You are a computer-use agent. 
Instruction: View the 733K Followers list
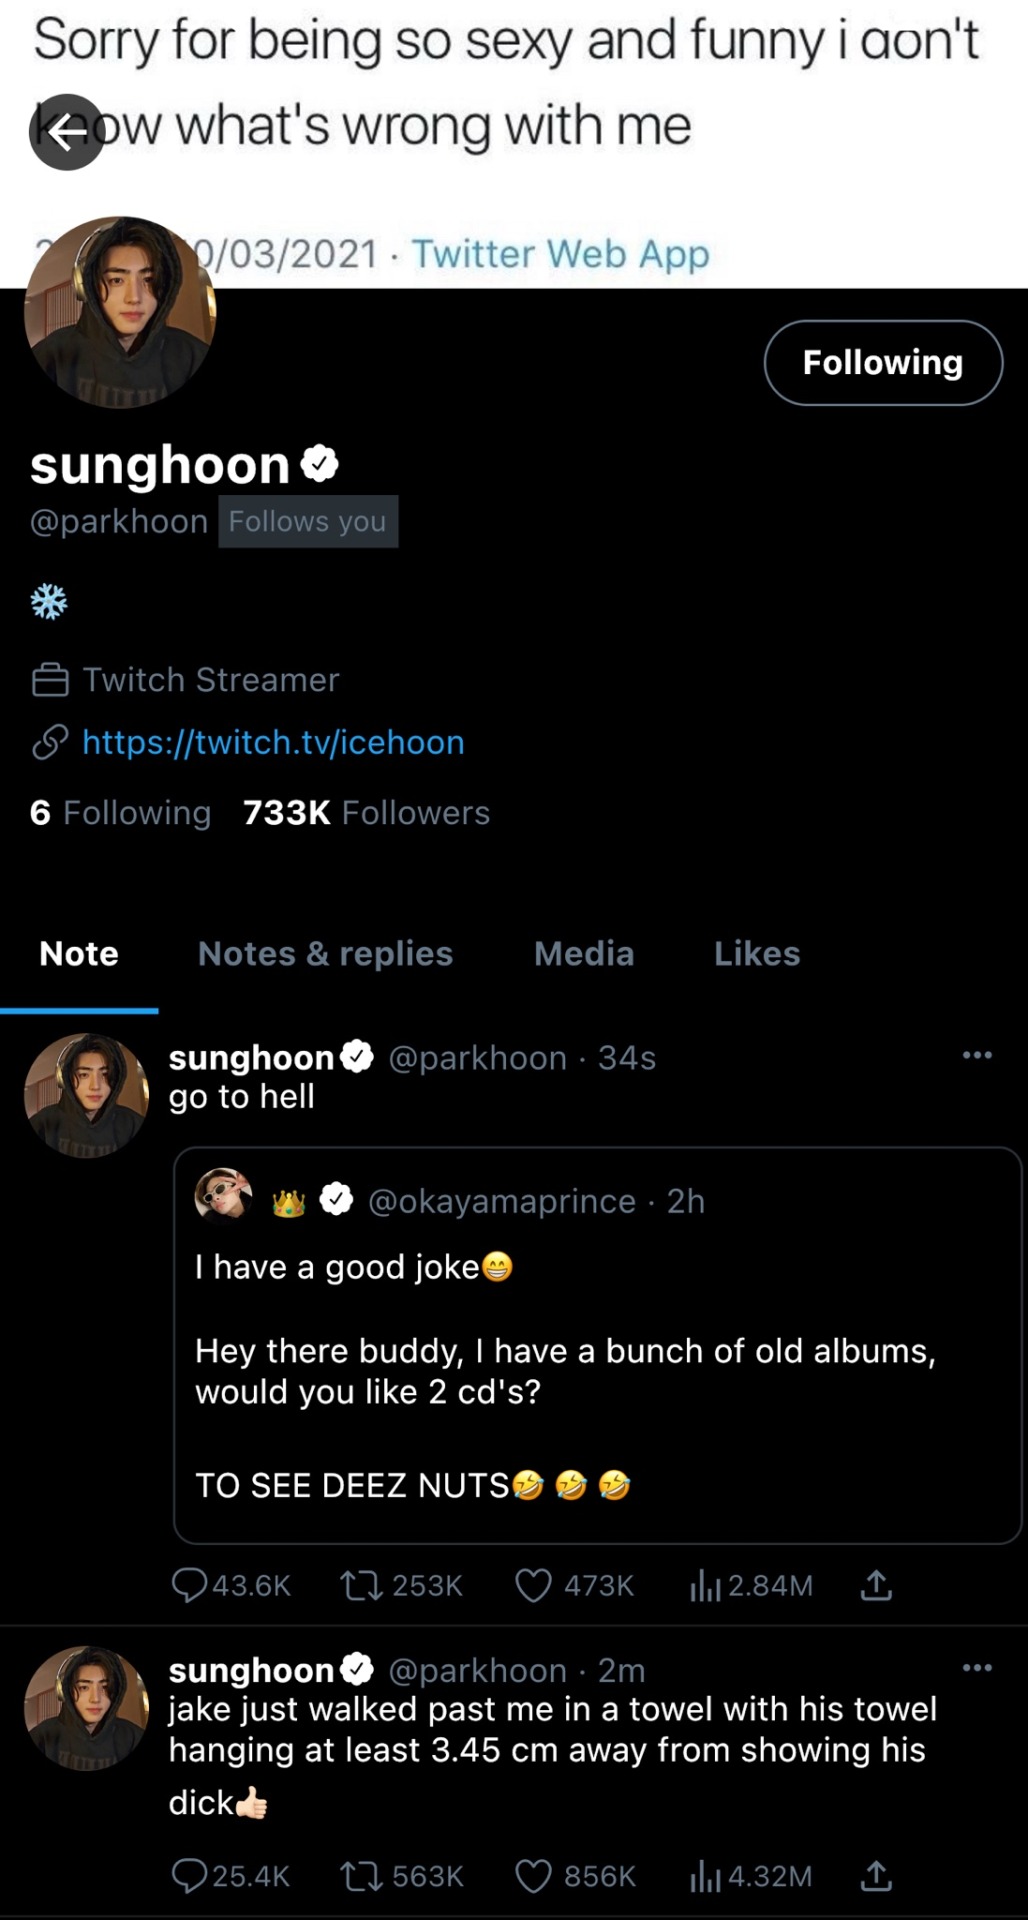[x=366, y=812]
